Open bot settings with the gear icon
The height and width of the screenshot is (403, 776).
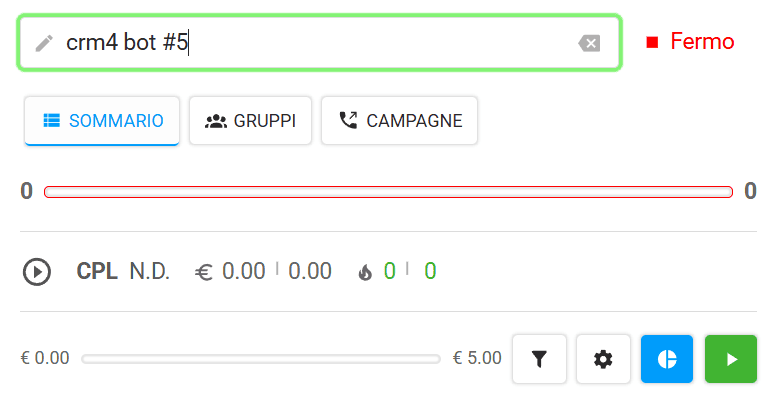tap(603, 359)
